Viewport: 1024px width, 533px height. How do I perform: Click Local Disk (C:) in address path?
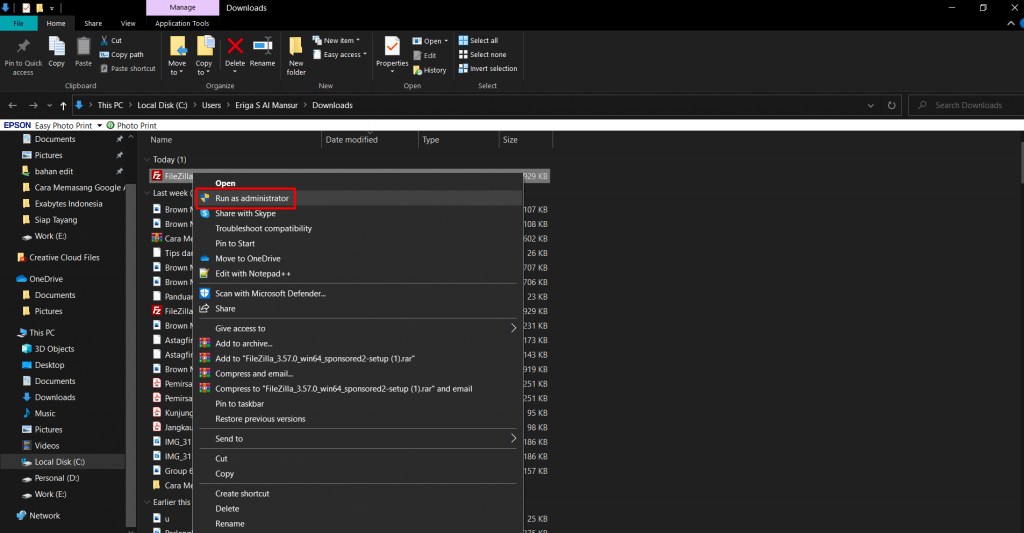coord(162,105)
